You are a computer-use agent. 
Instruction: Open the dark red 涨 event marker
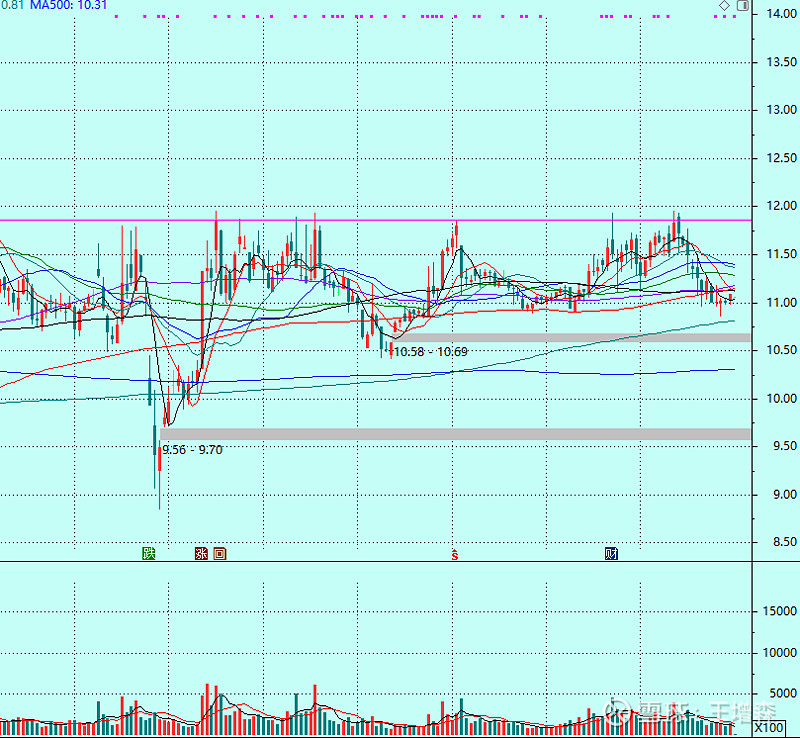click(x=201, y=553)
